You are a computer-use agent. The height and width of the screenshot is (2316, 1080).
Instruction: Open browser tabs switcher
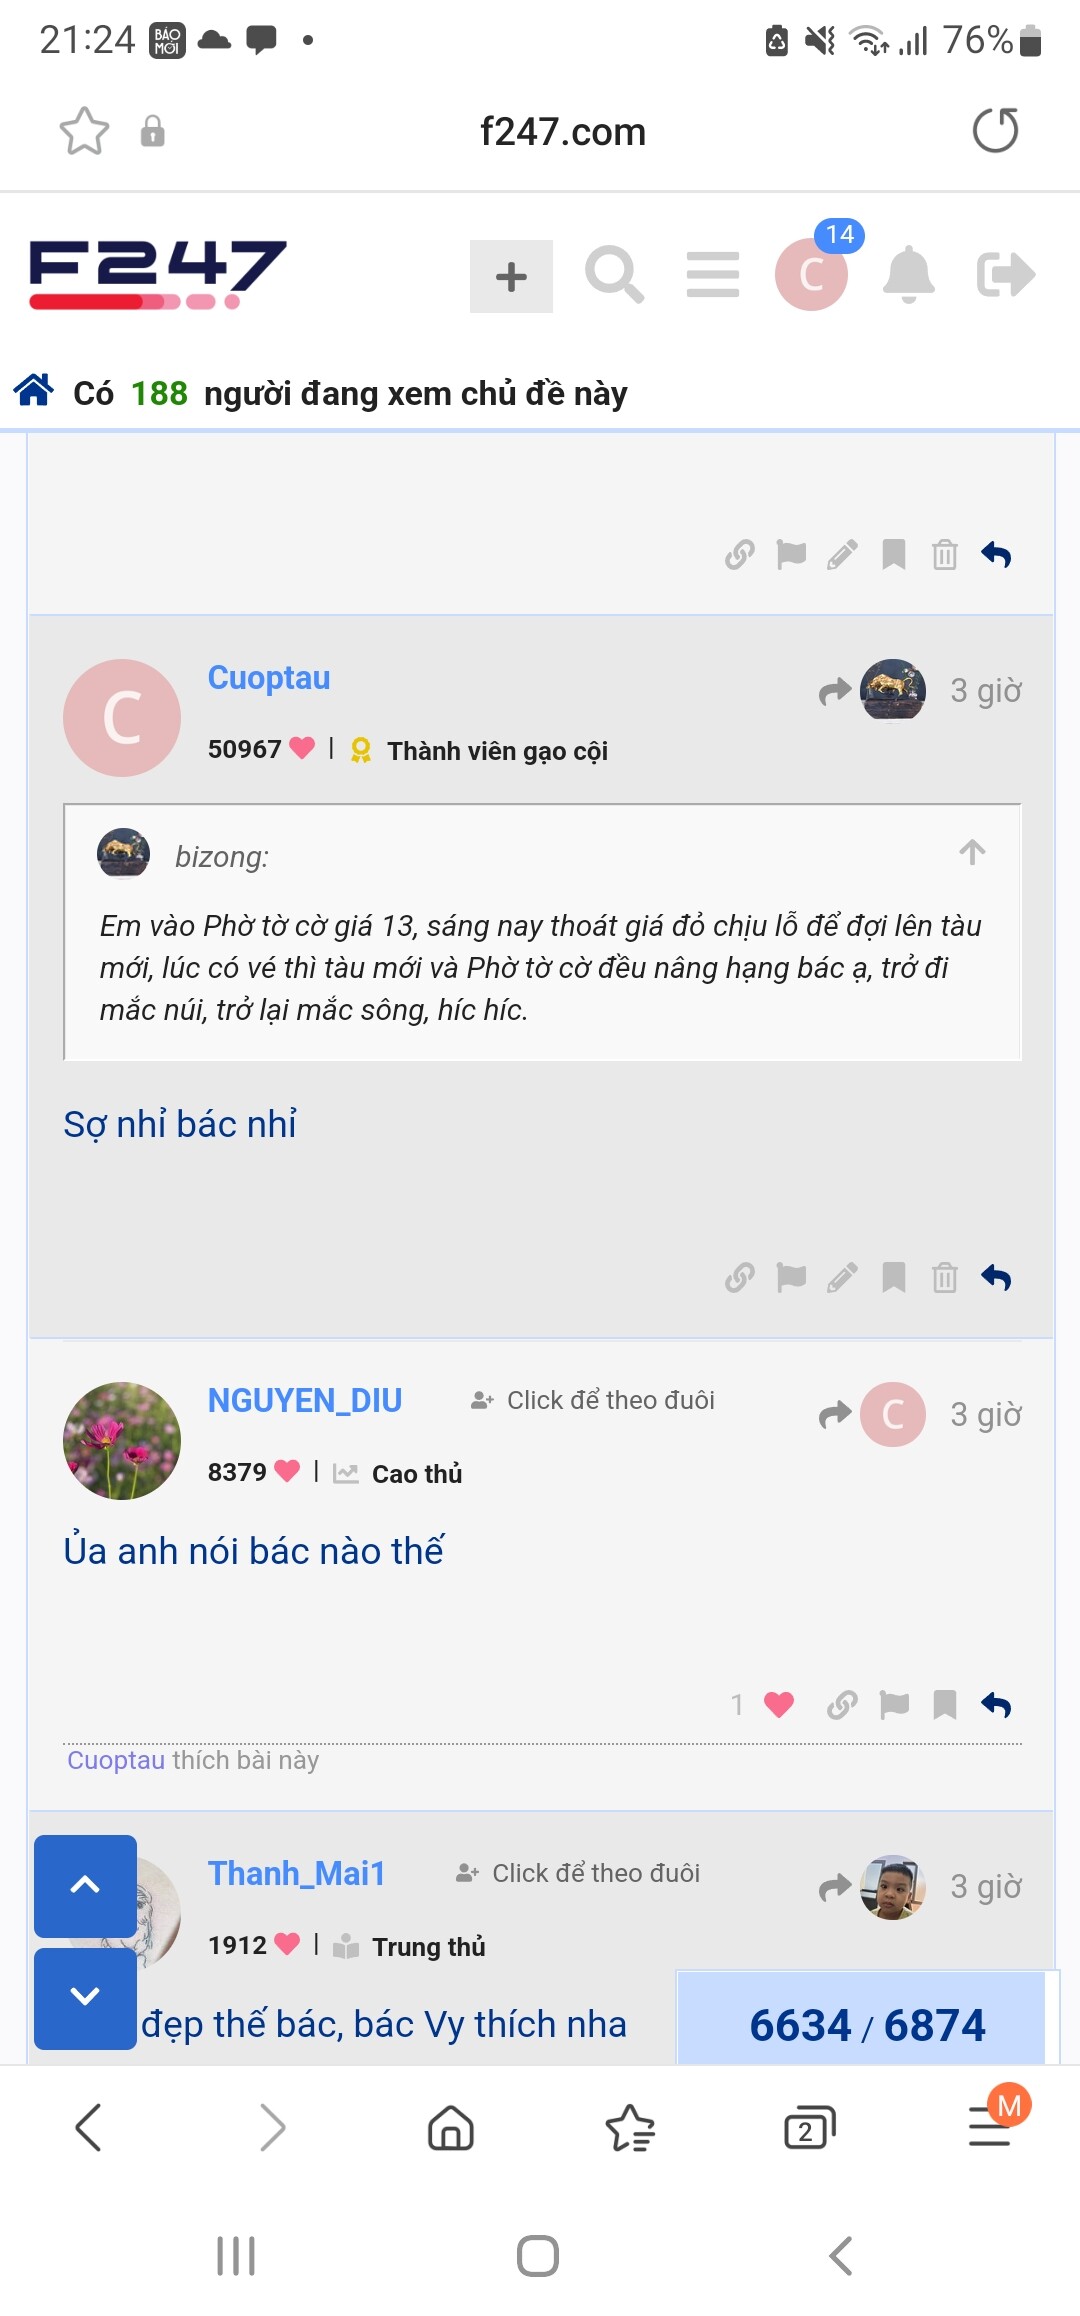tap(809, 2127)
